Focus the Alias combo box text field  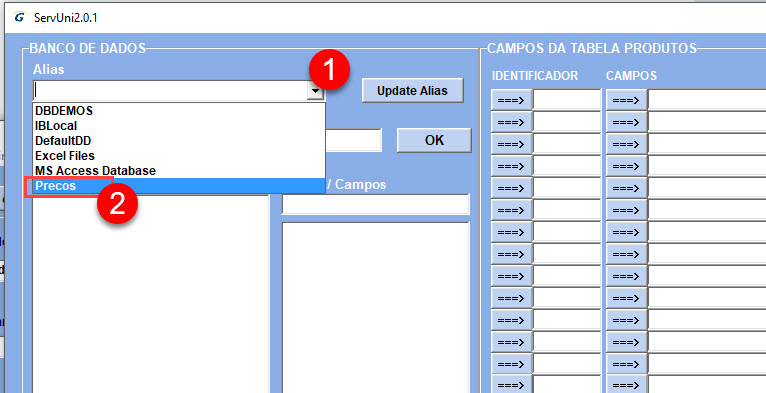click(171, 91)
